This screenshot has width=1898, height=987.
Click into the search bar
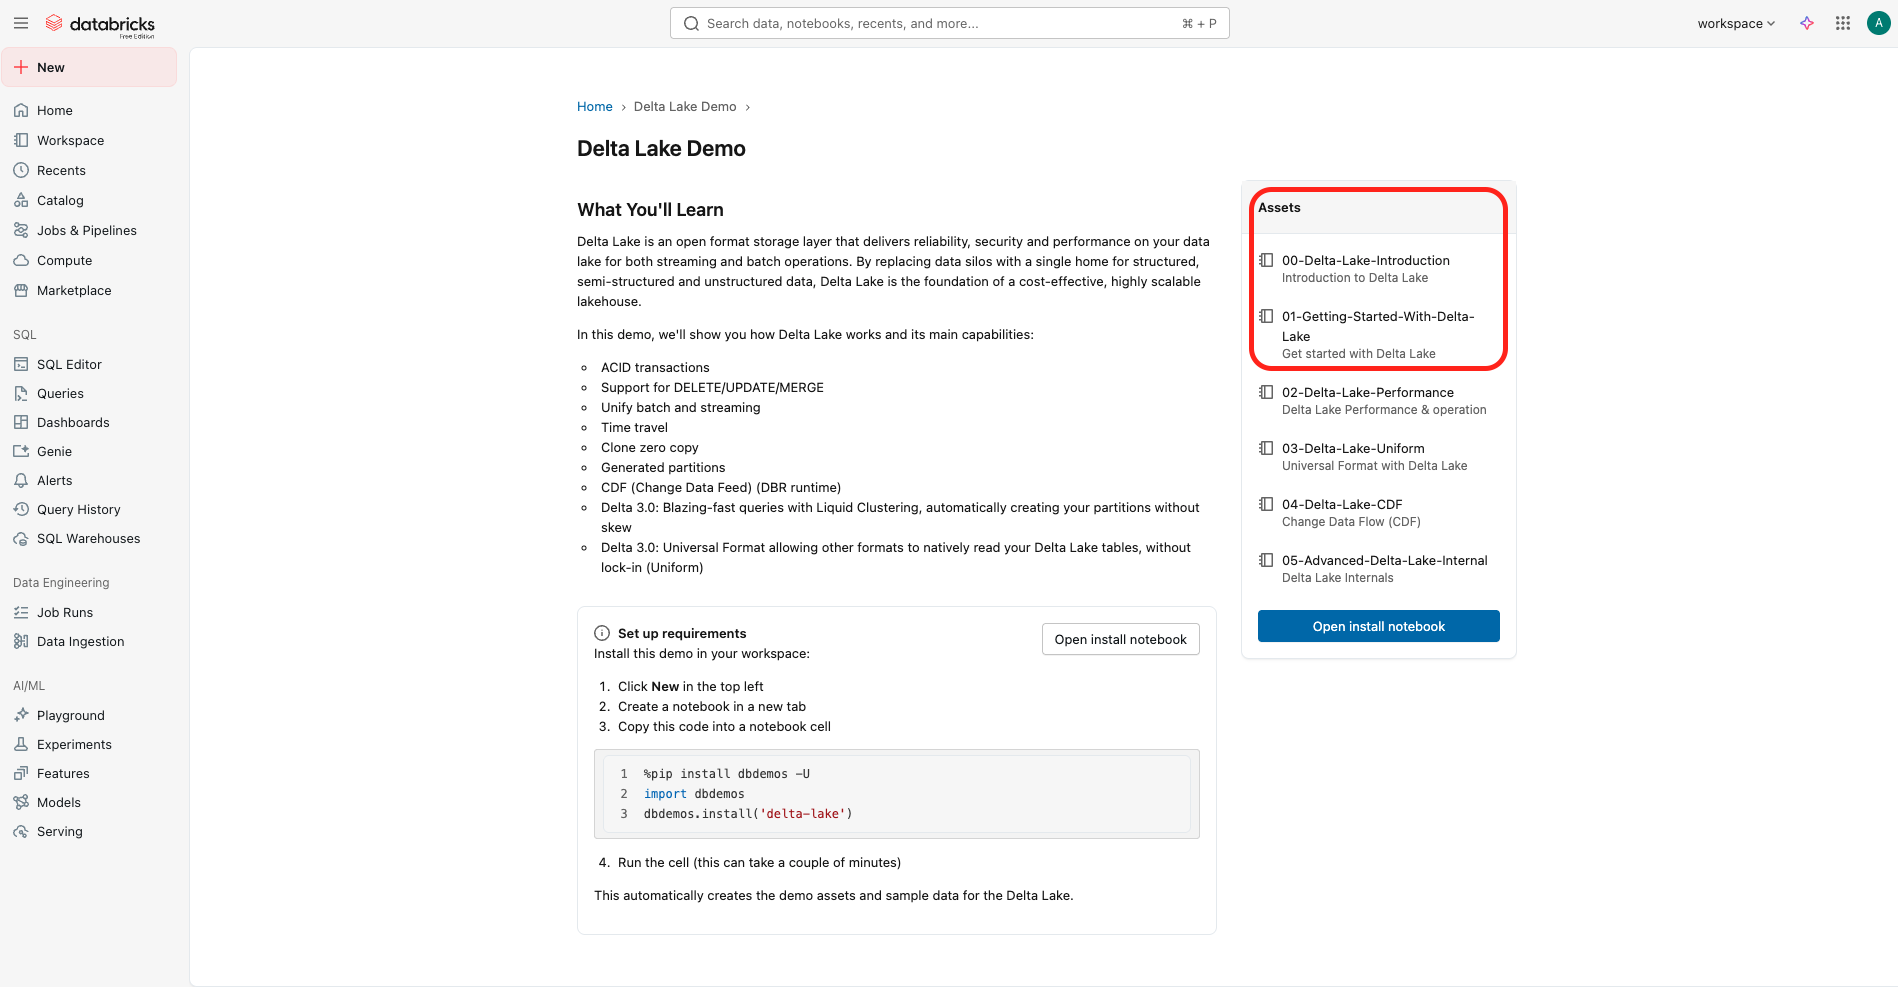(949, 22)
